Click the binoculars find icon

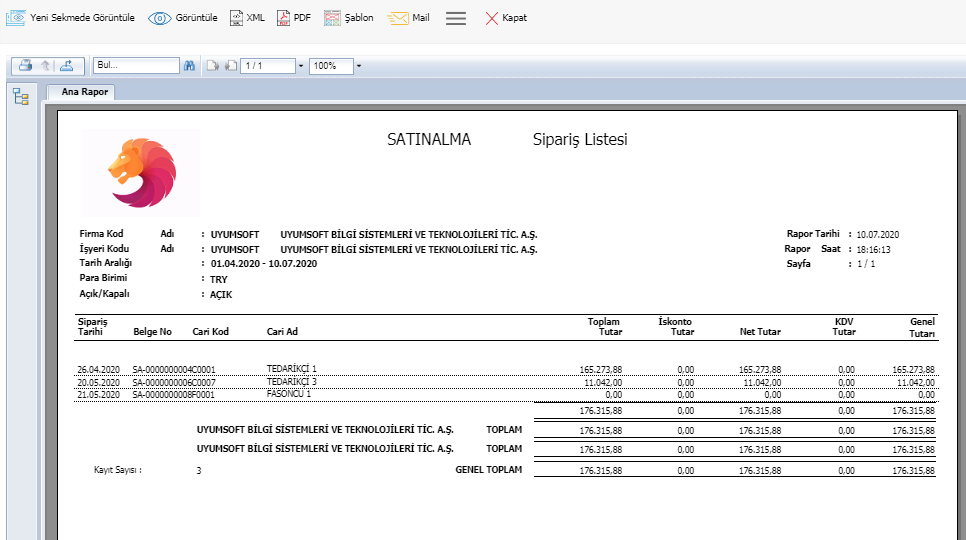(188, 66)
